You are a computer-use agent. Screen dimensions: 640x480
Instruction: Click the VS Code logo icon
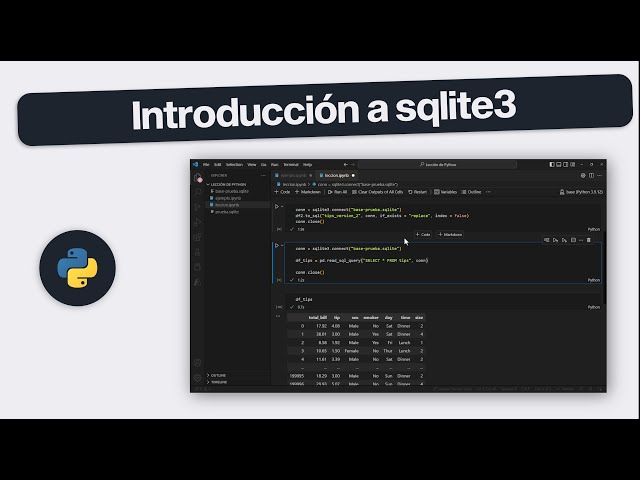pyautogui.click(x=196, y=164)
